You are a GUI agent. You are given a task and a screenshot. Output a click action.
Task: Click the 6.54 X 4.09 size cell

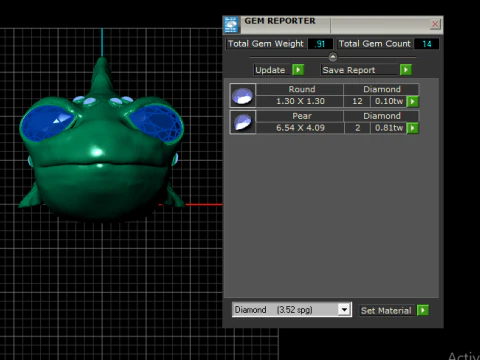tap(300, 128)
